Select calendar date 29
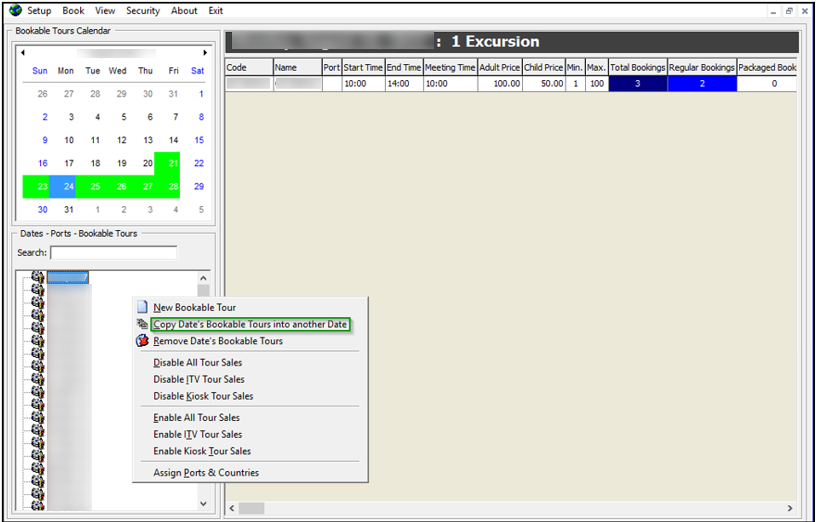Screen dimensions: 816x522 point(199,186)
